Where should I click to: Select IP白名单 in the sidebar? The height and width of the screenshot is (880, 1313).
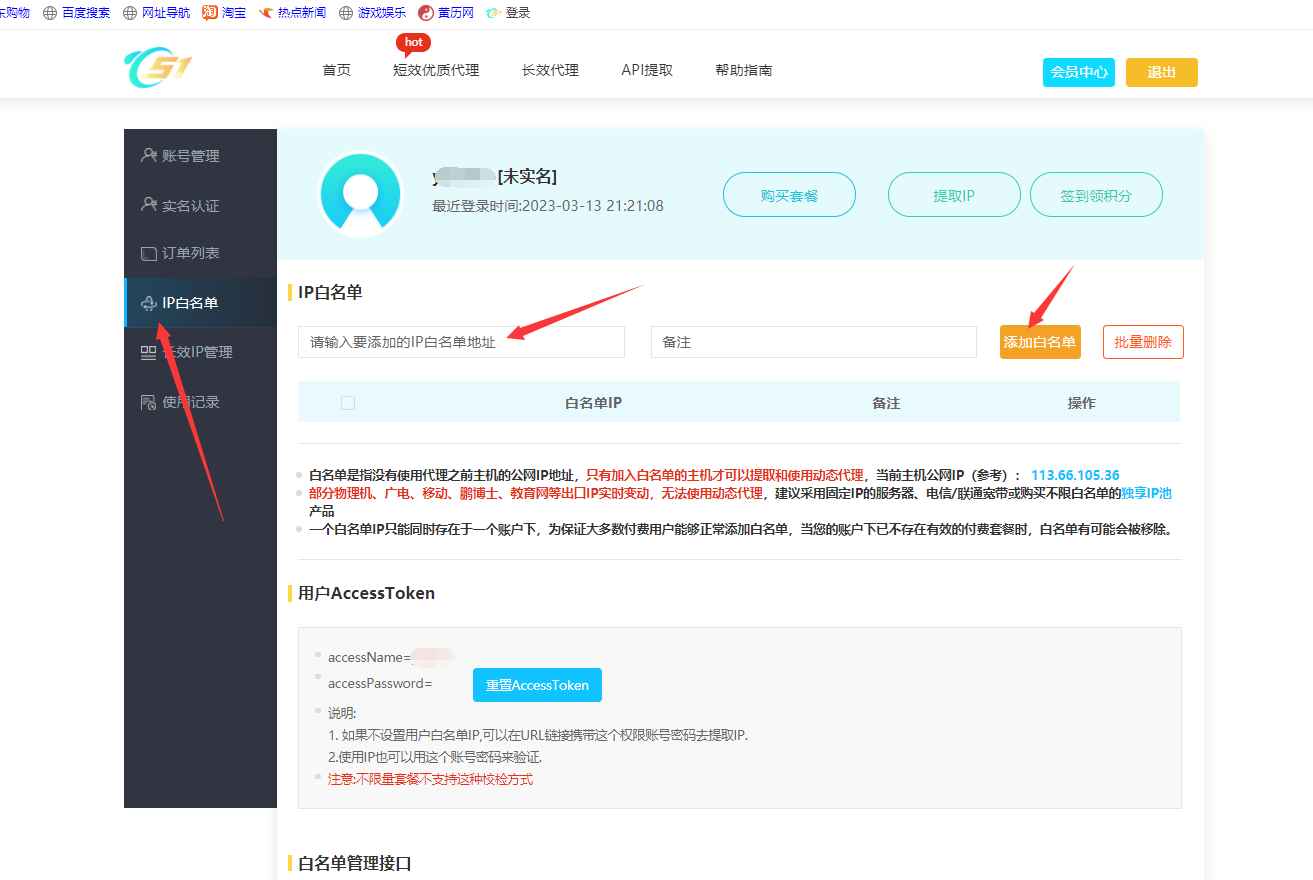click(190, 302)
